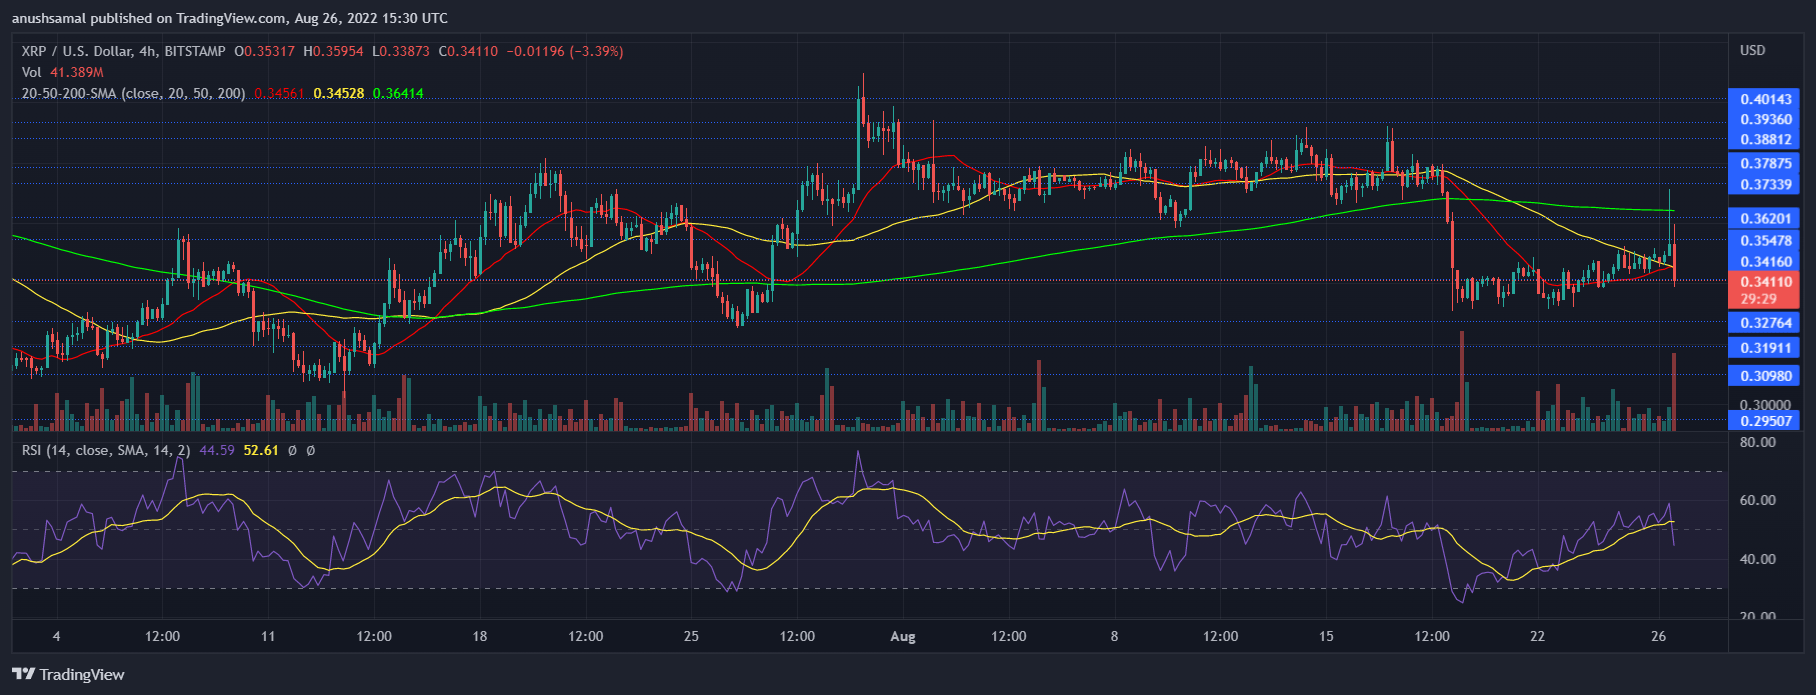Click the 20-50-200-SMA indicator legend
Image resolution: width=1816 pixels, height=695 pixels.
(x=133, y=93)
